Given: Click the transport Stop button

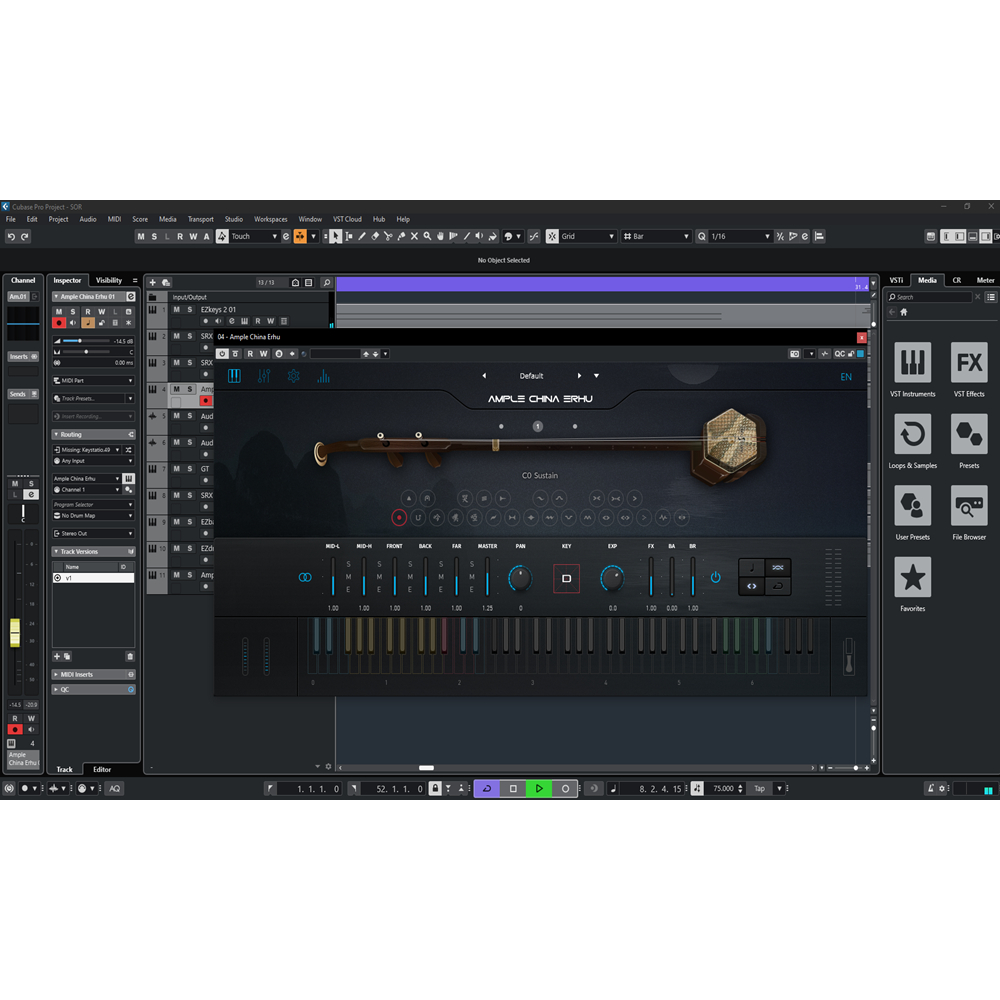Looking at the screenshot, I should click(x=513, y=789).
